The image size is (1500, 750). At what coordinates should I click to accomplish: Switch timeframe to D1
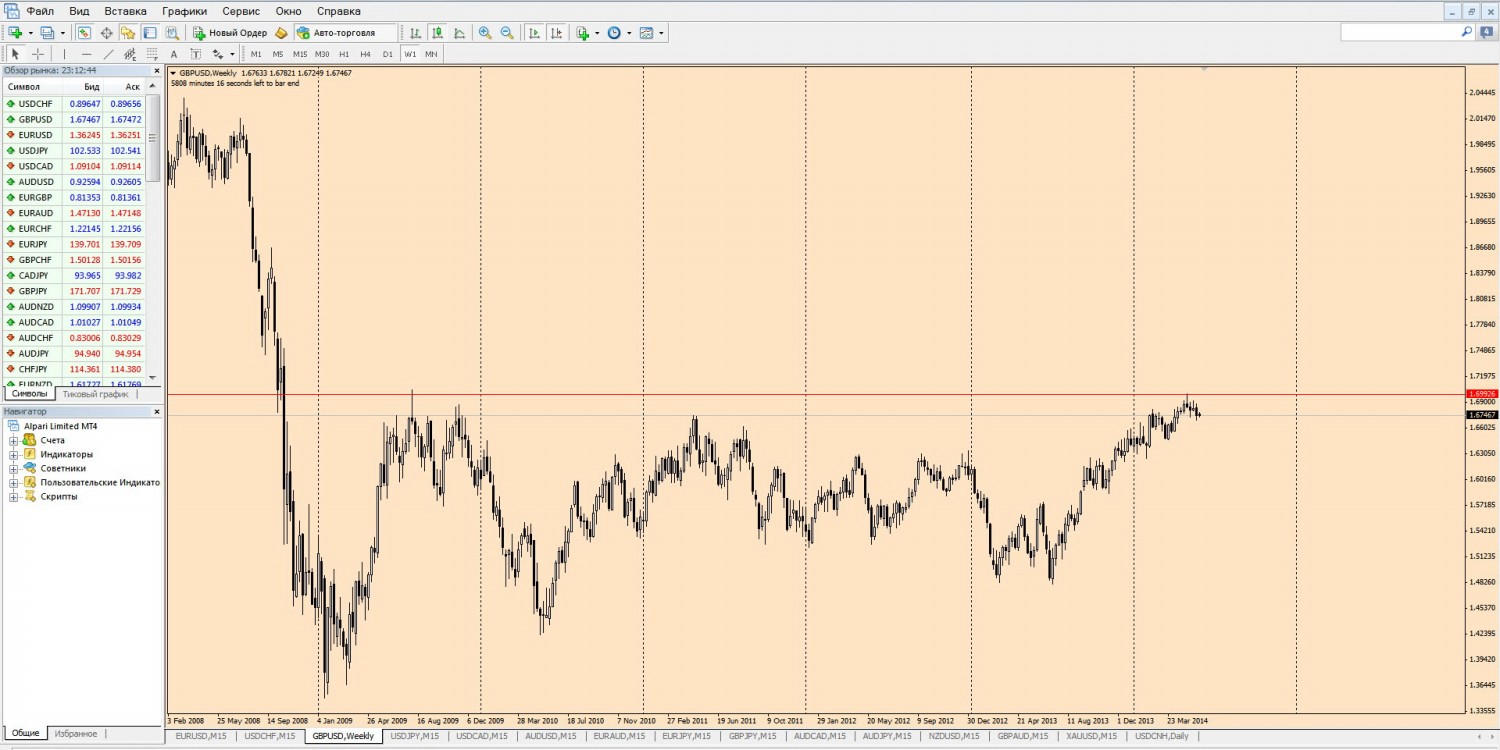click(x=388, y=54)
